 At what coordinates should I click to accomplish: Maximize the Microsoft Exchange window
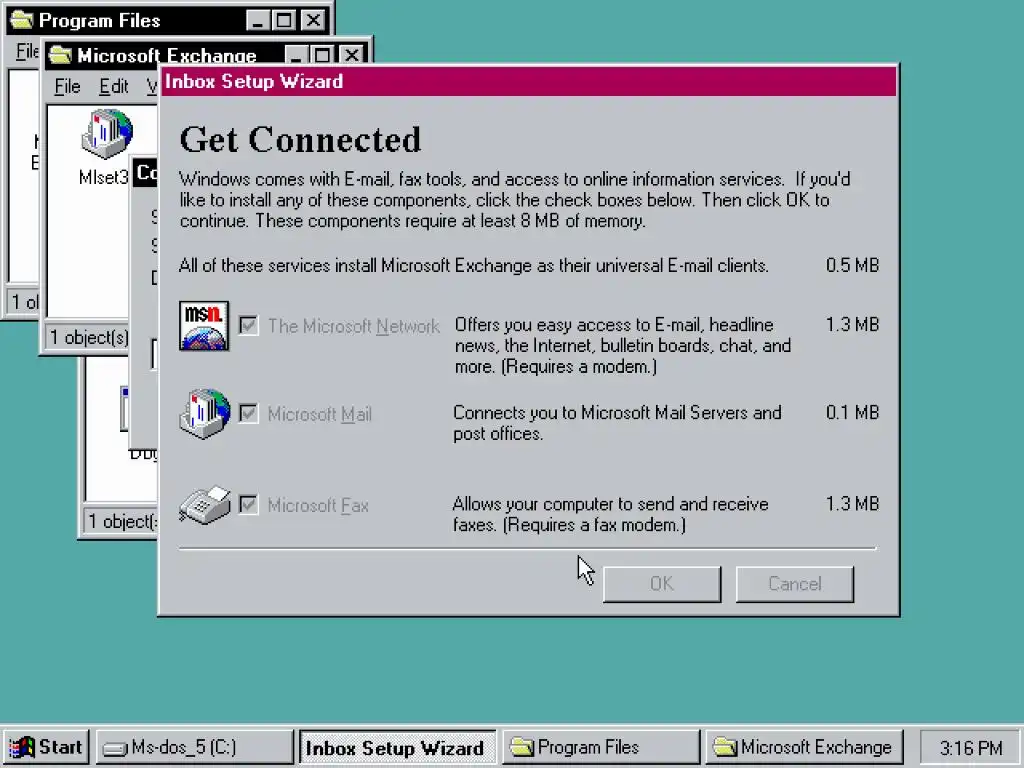pos(322,55)
